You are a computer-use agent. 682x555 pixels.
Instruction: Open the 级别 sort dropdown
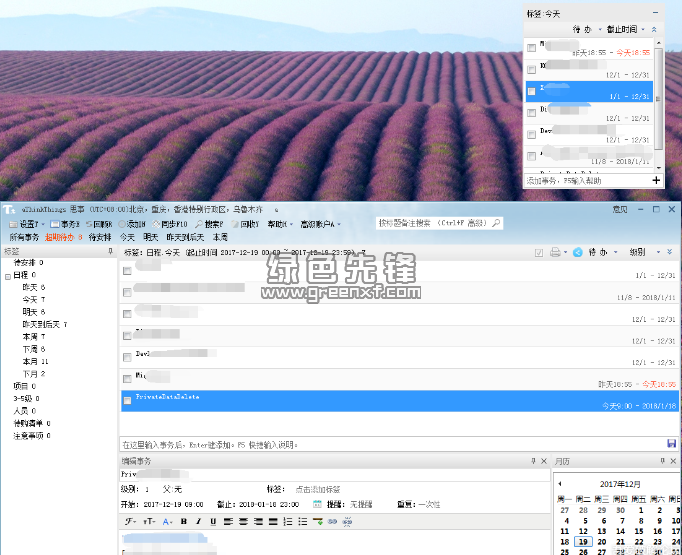tap(644, 252)
